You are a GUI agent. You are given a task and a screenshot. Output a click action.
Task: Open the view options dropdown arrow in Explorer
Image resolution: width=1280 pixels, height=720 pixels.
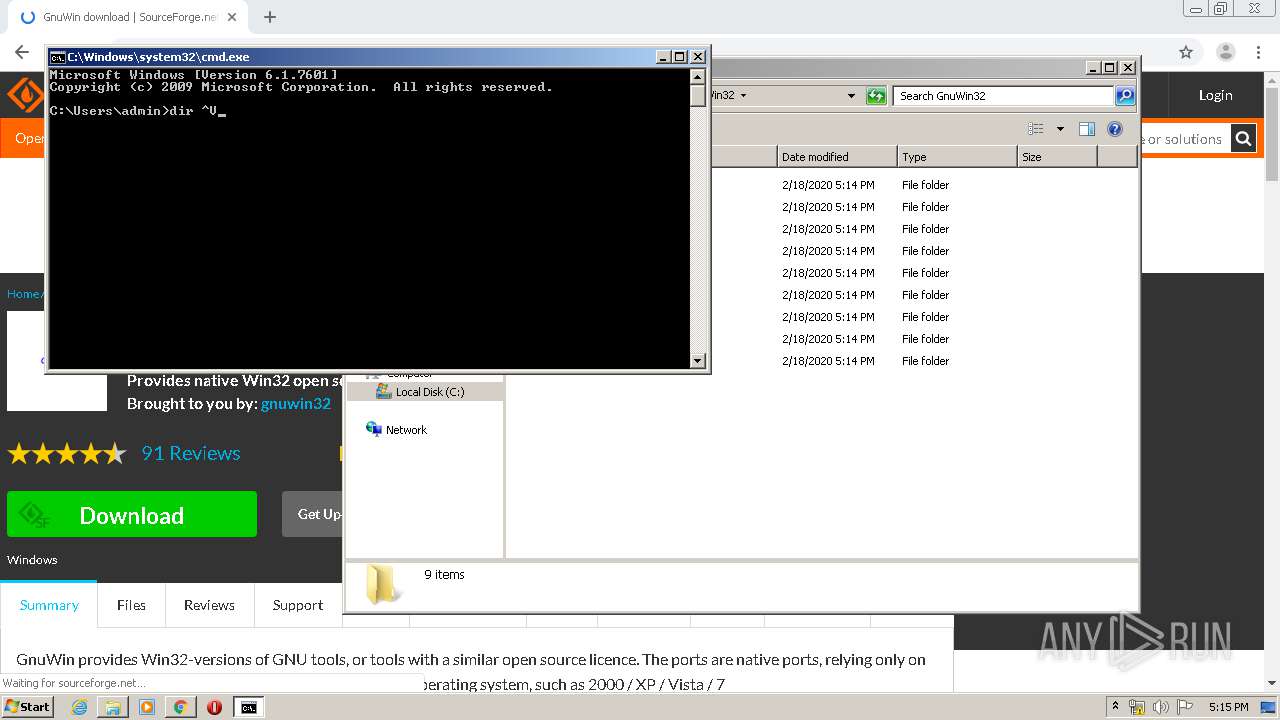coord(1060,129)
